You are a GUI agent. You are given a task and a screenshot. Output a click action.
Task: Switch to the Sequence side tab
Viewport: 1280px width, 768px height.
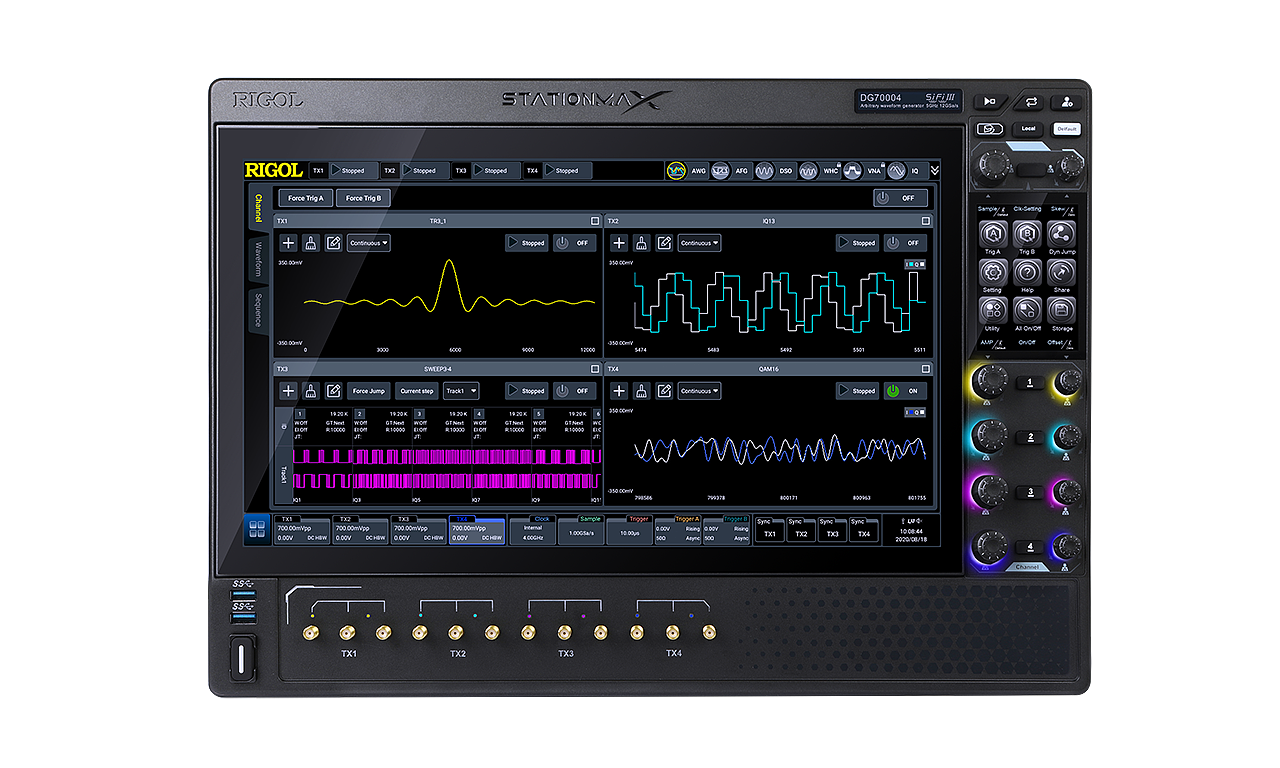tap(257, 309)
